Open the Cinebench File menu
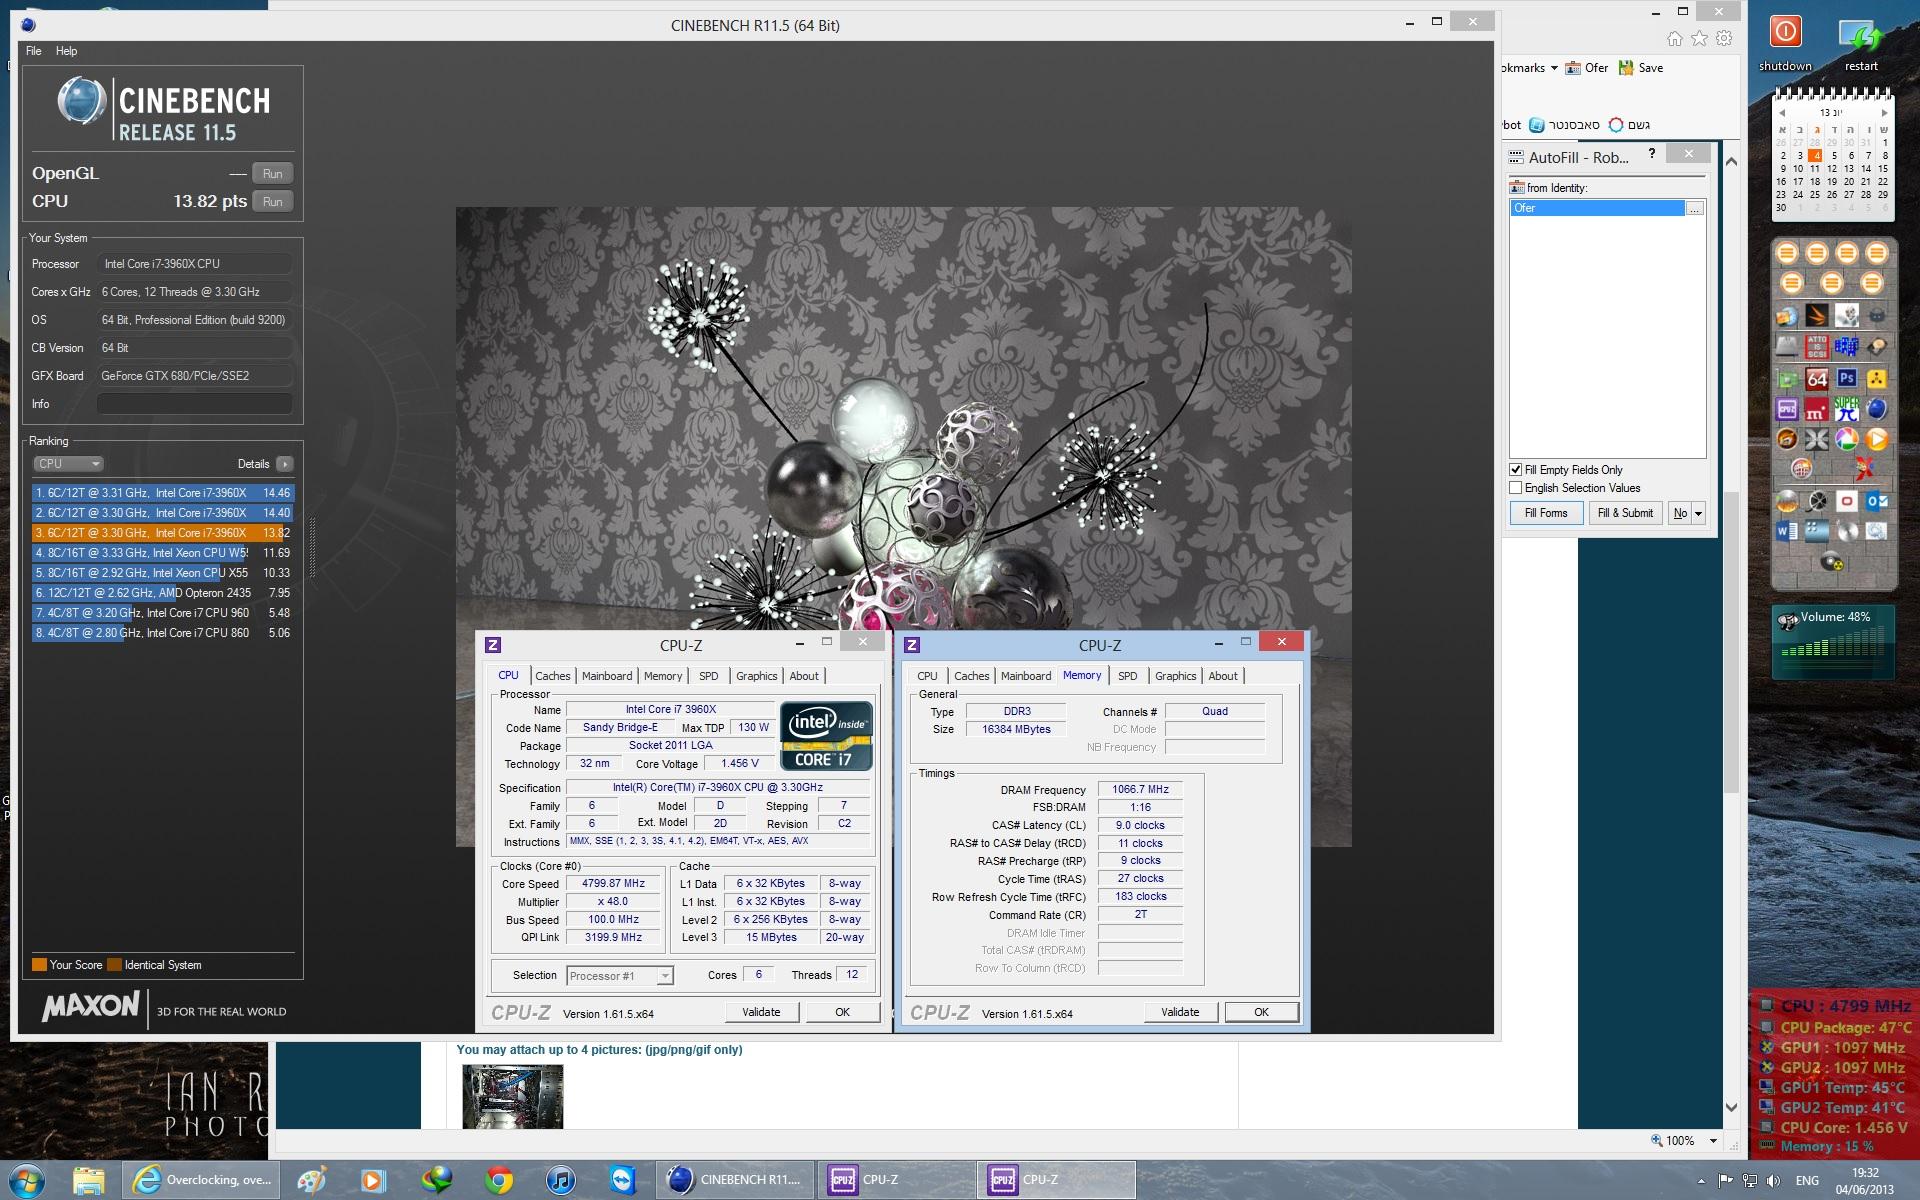Screen dimensions: 1920x1200 click(34, 51)
